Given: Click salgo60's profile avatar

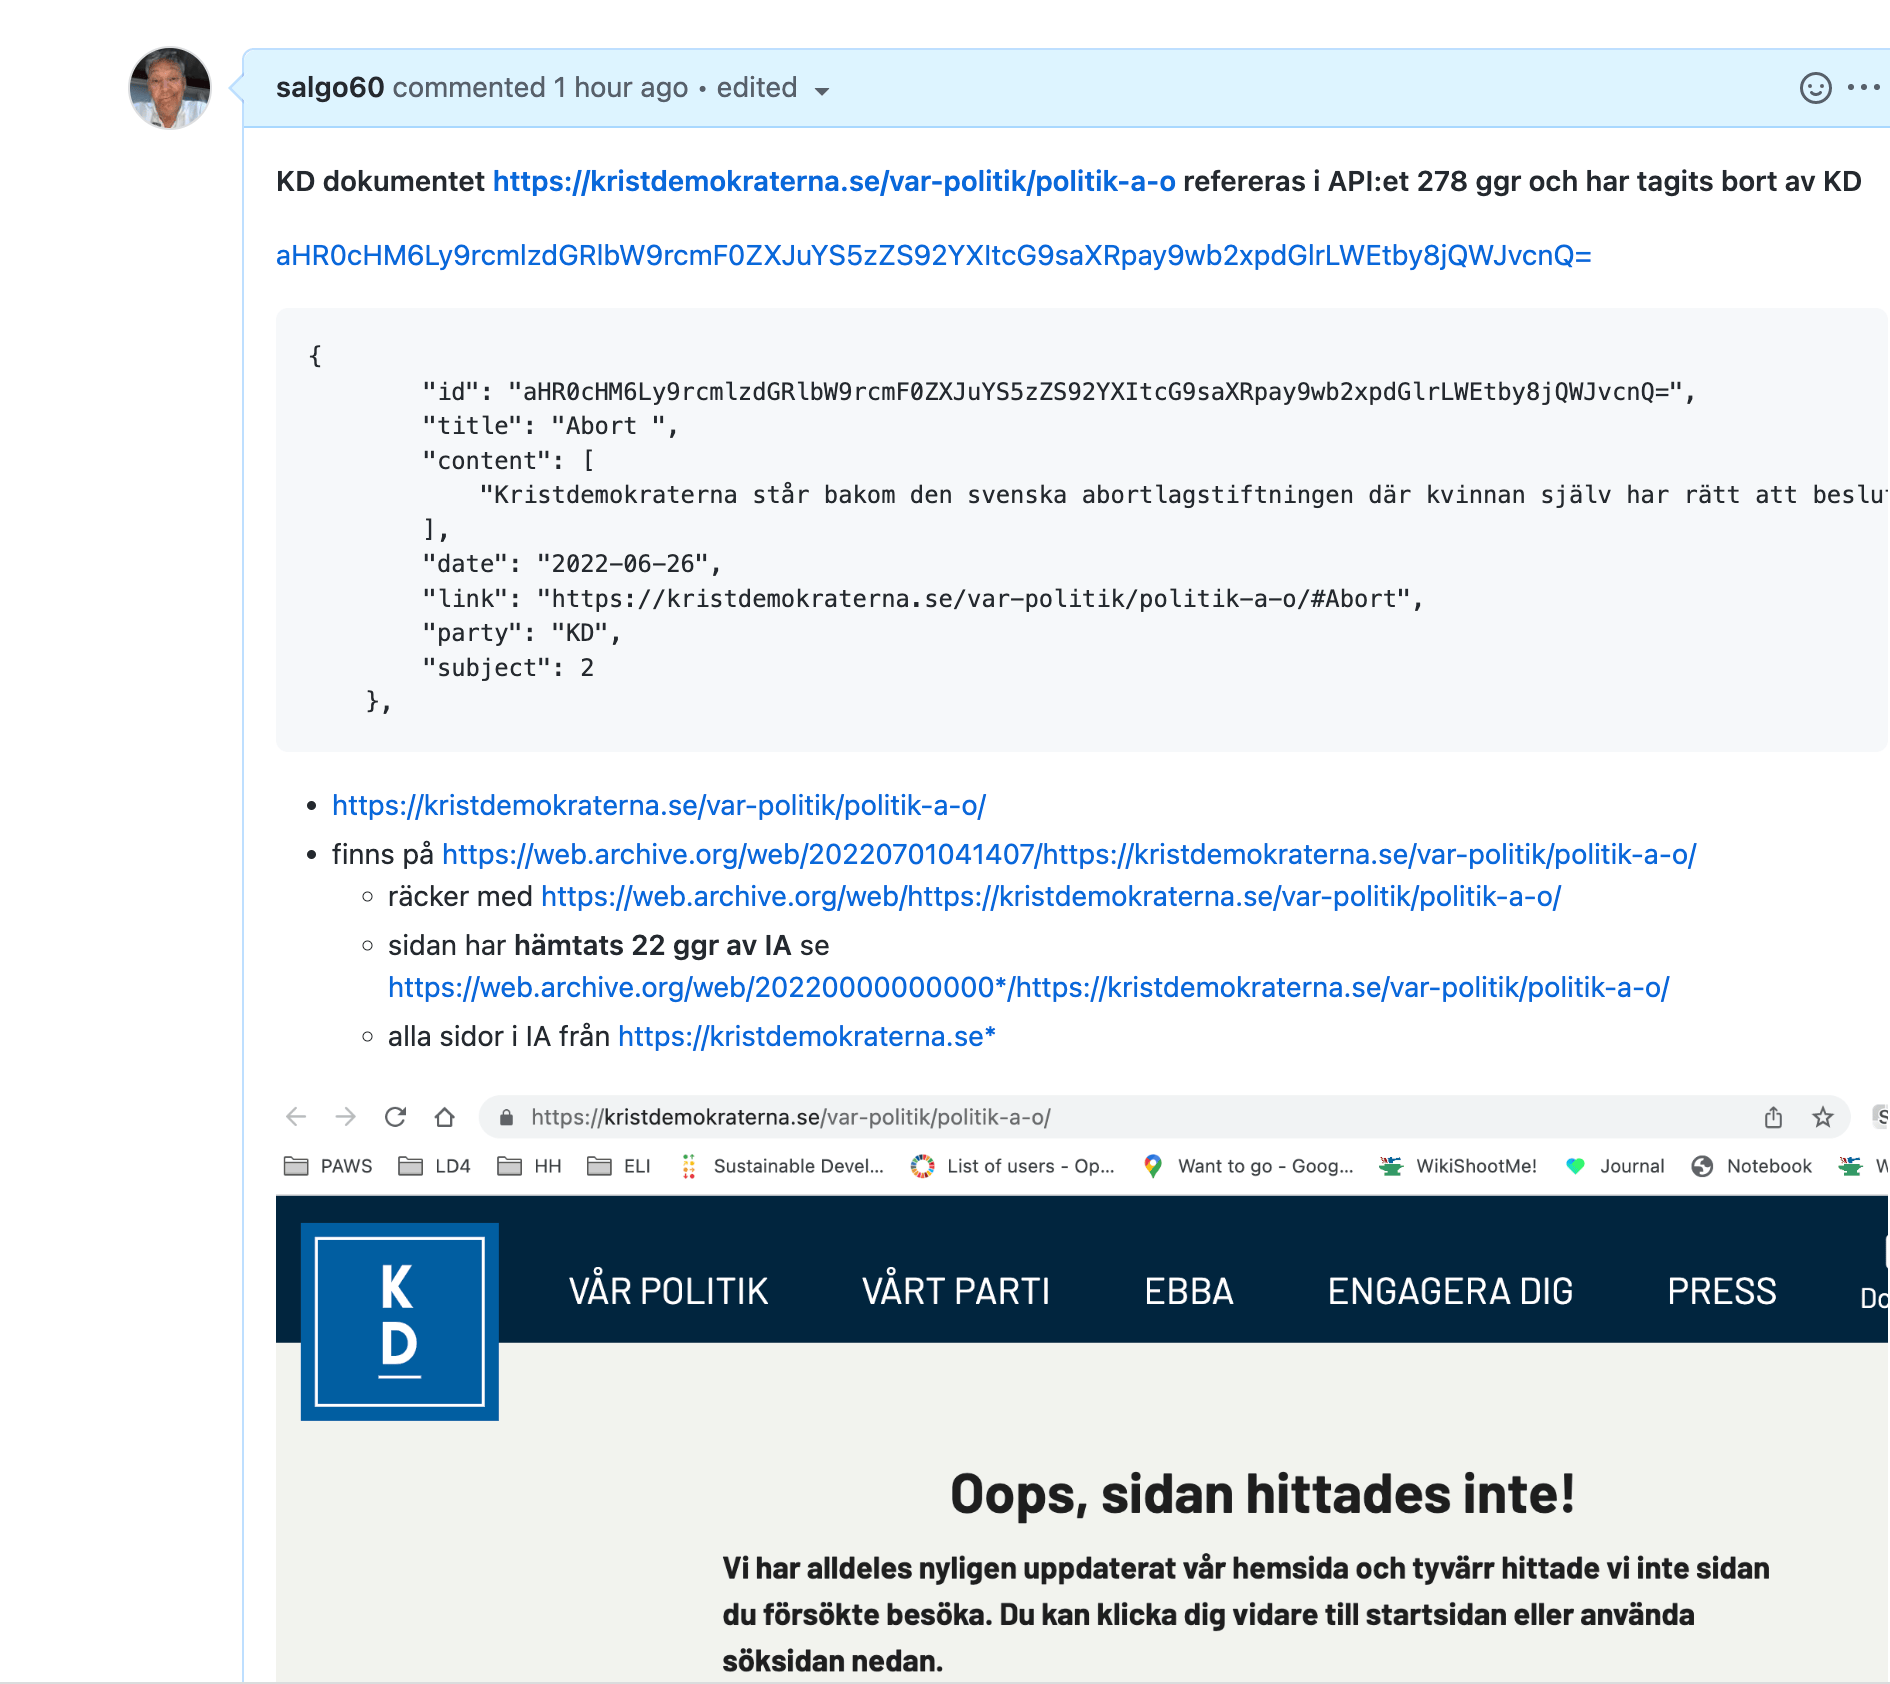Looking at the screenshot, I should point(170,88).
